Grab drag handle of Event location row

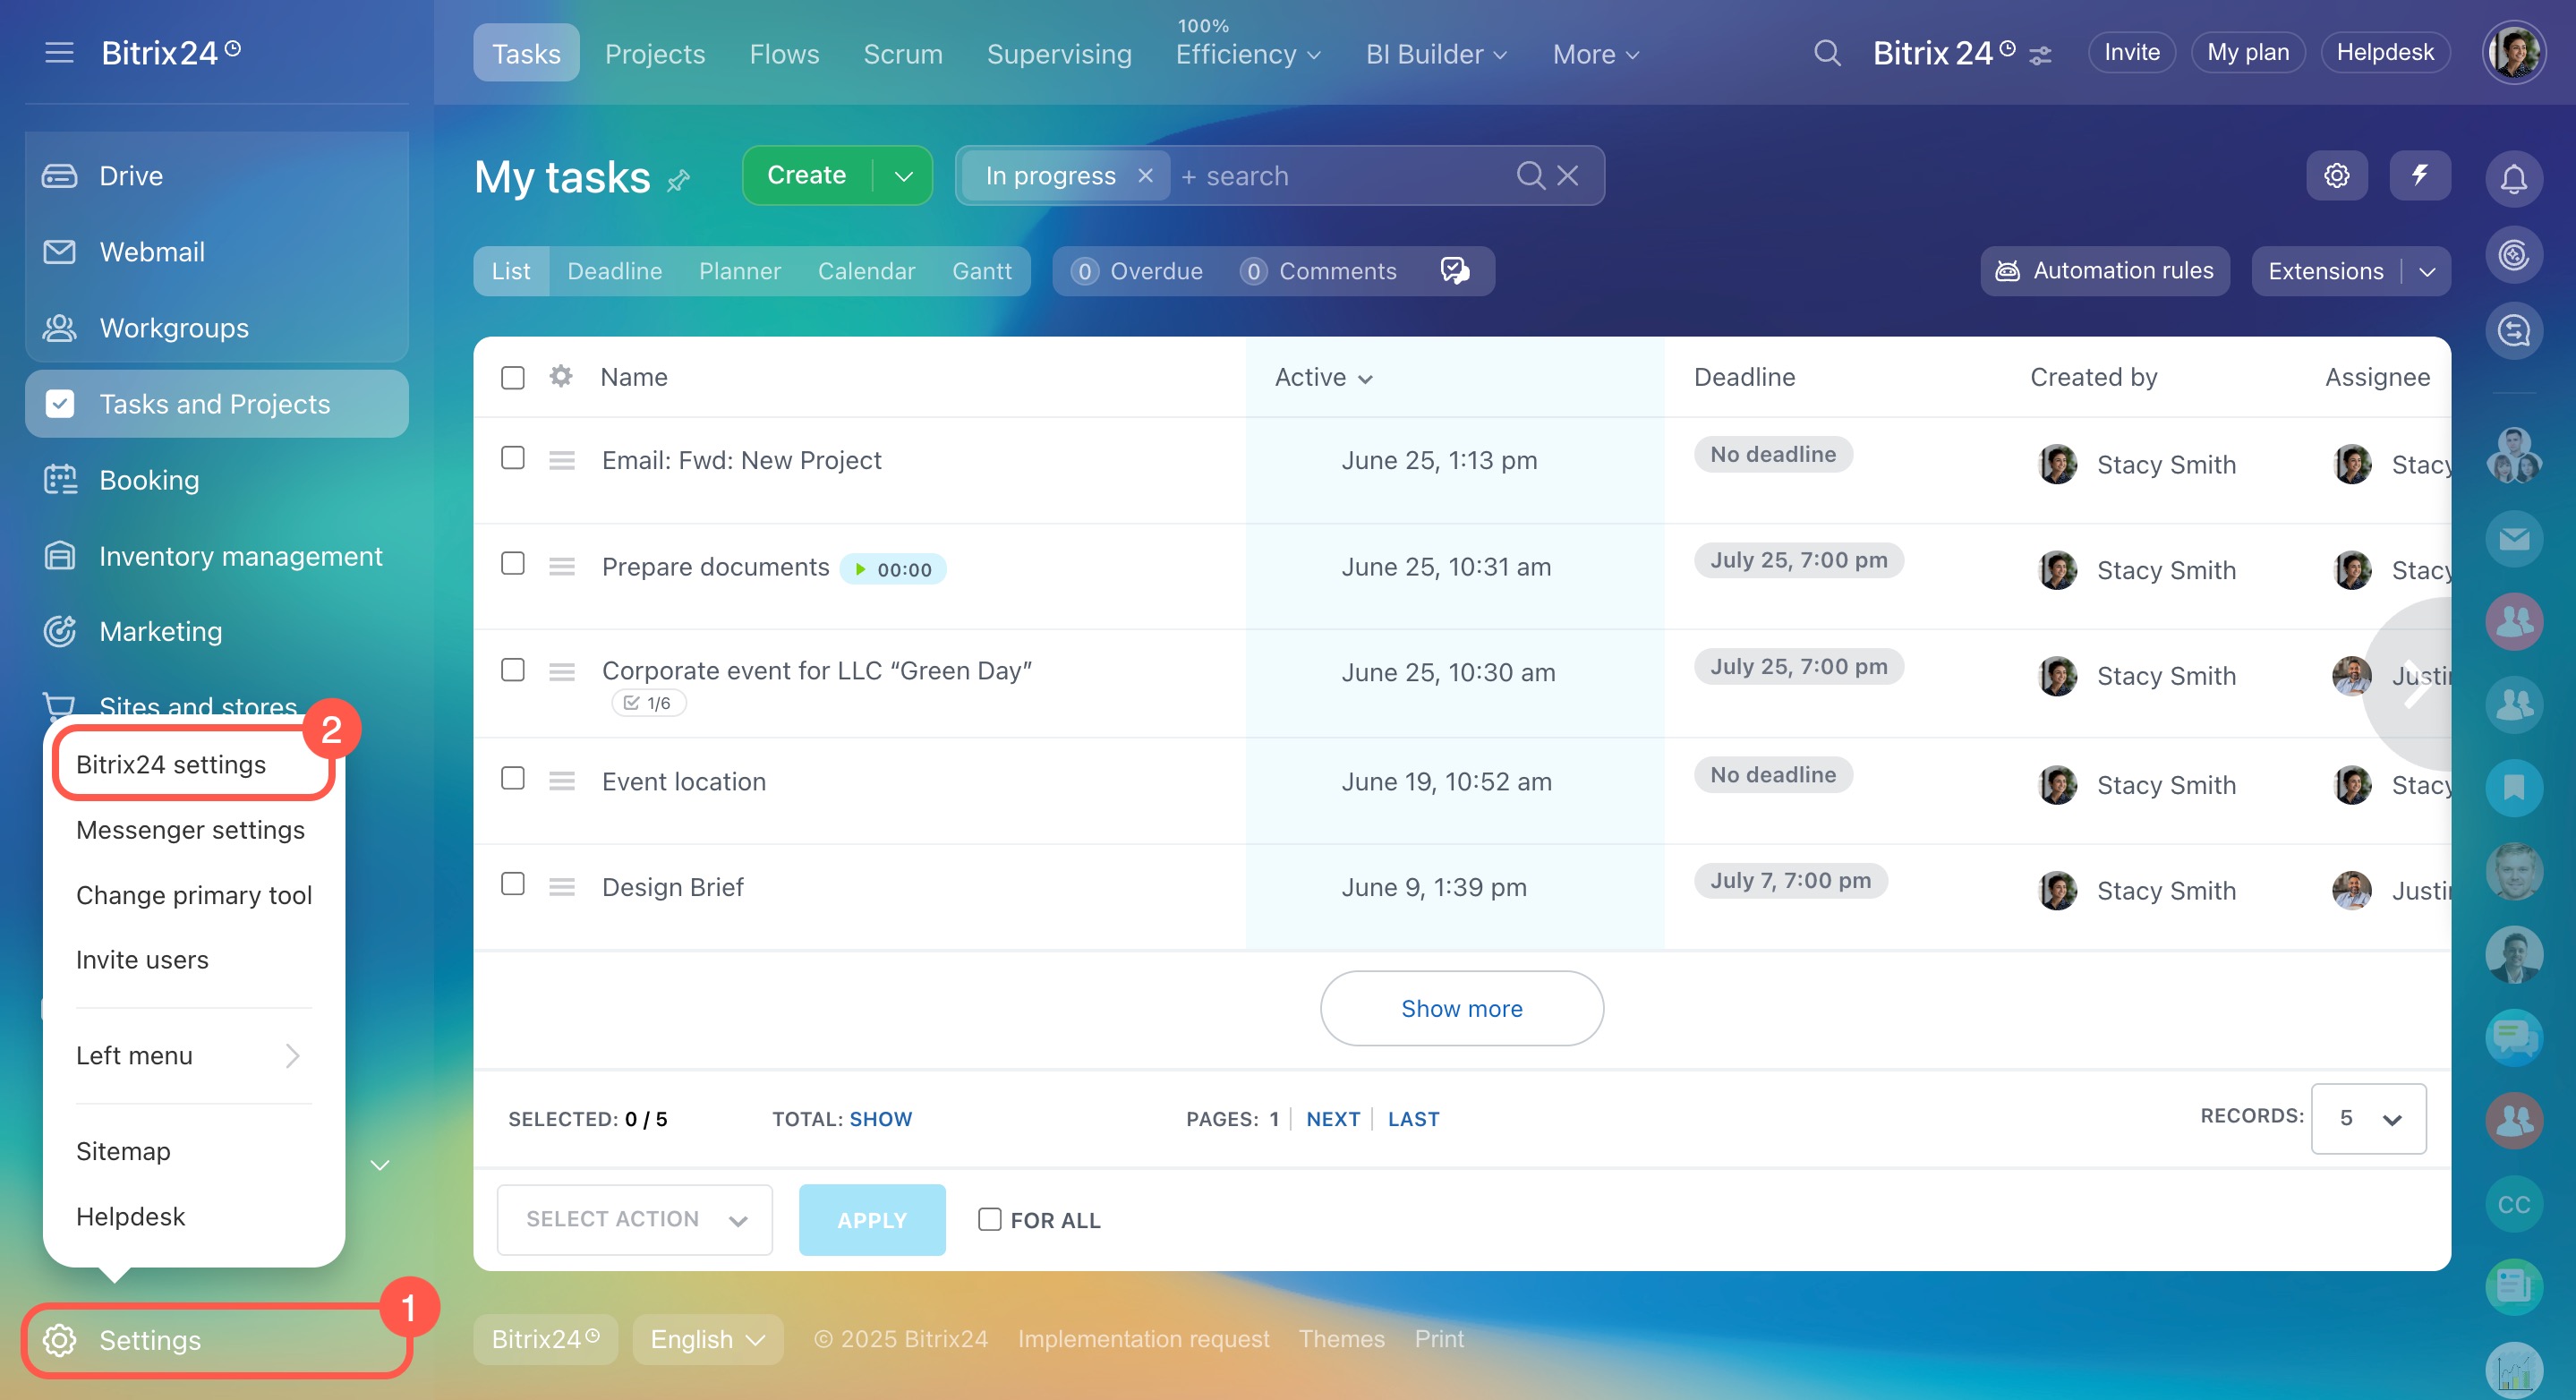pos(561,781)
